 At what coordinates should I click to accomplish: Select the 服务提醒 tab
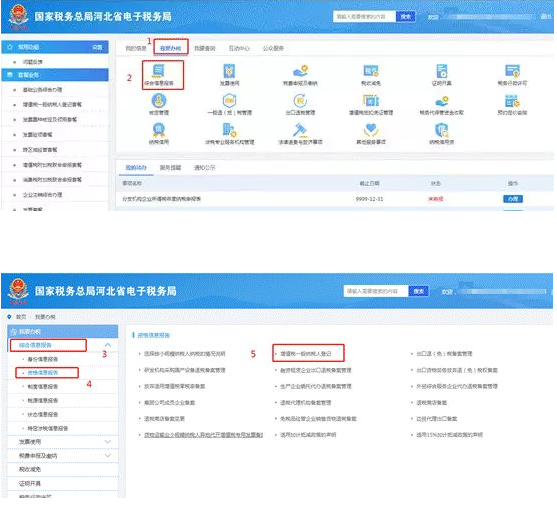pos(171,168)
